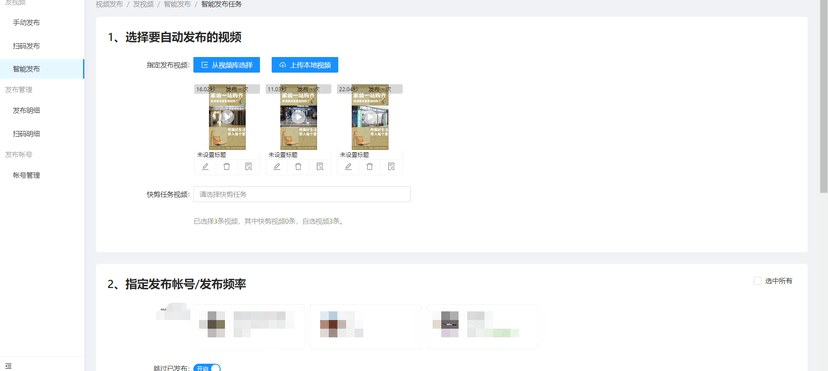Click the heading 1、选择要自动发布的视频

coord(175,37)
